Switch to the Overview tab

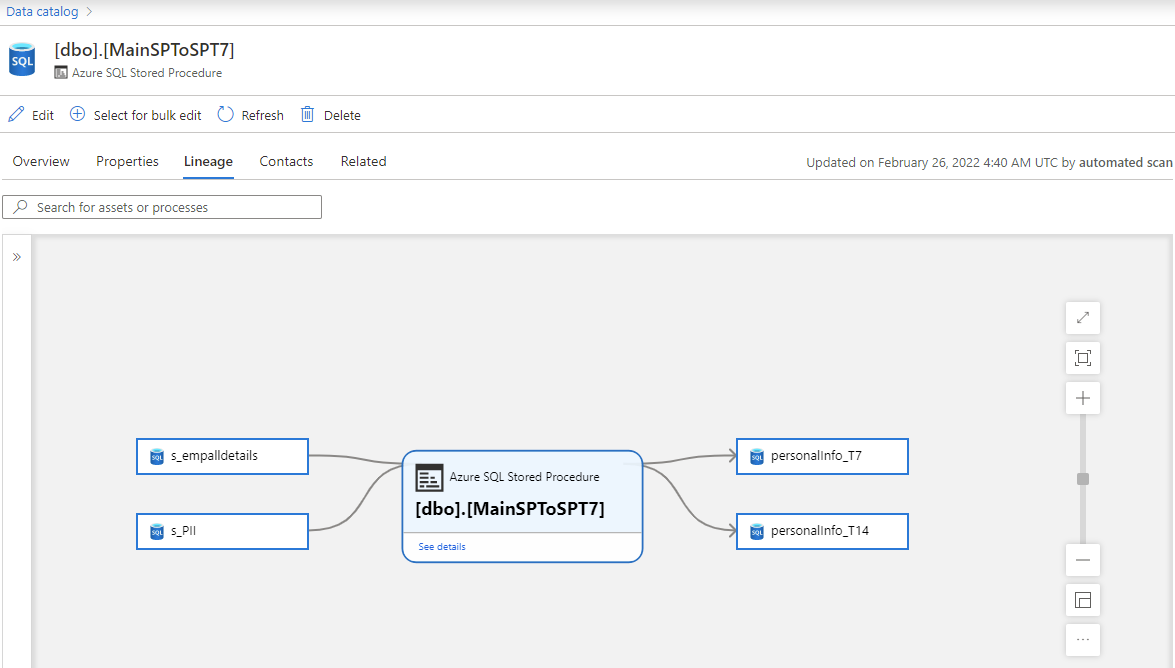coord(40,161)
